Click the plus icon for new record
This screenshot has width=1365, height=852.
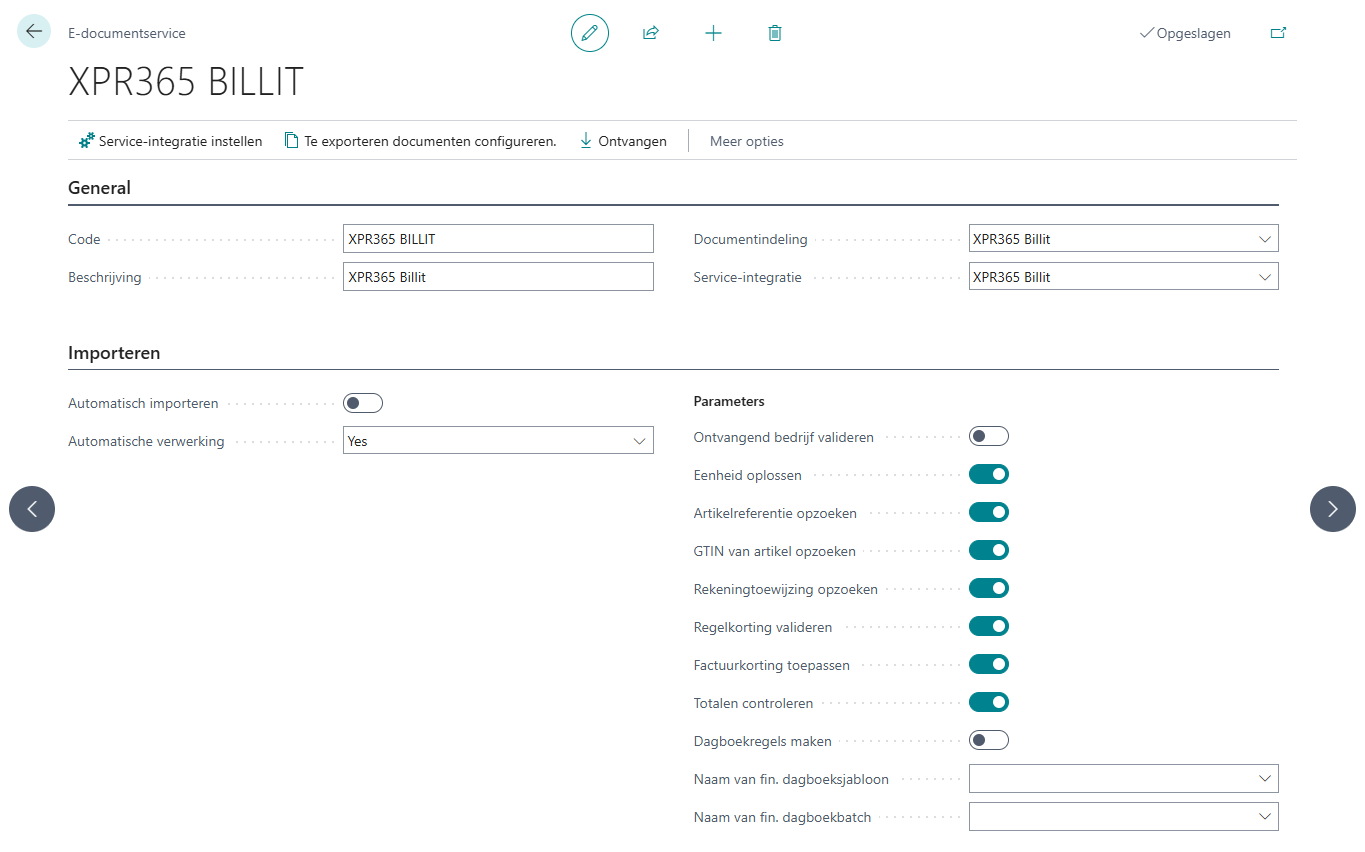713,33
